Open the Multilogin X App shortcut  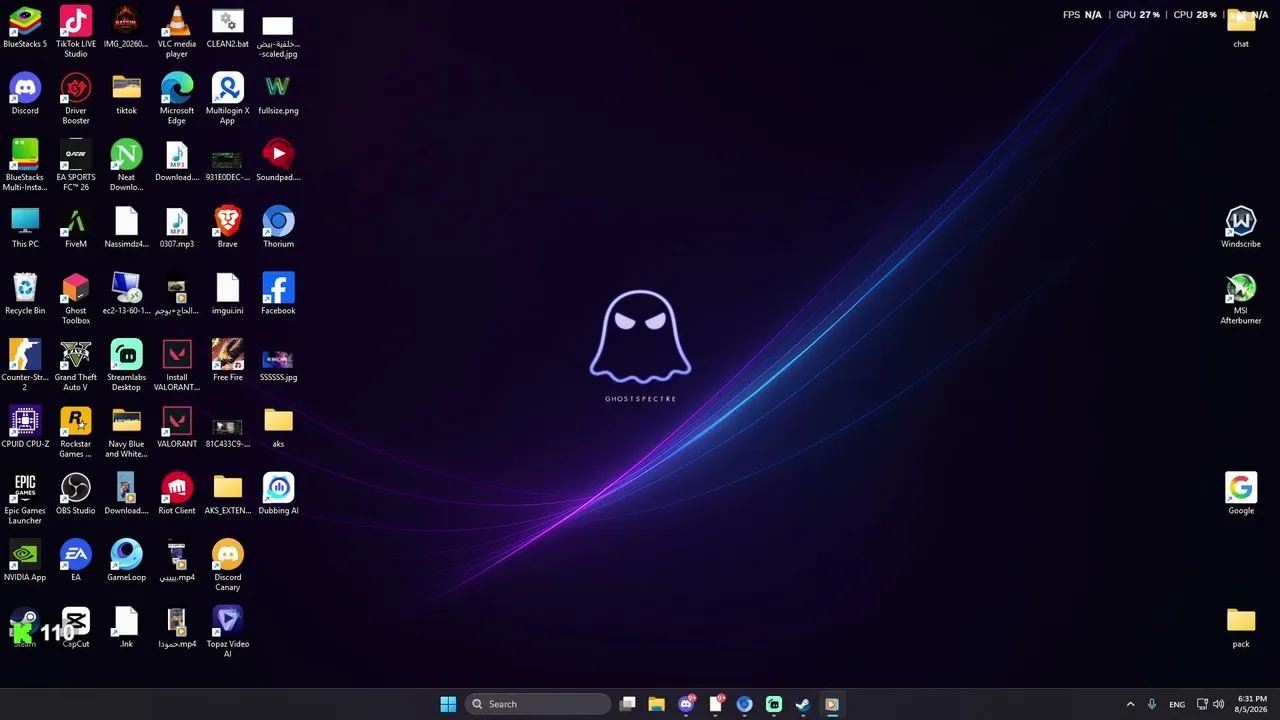point(228,99)
